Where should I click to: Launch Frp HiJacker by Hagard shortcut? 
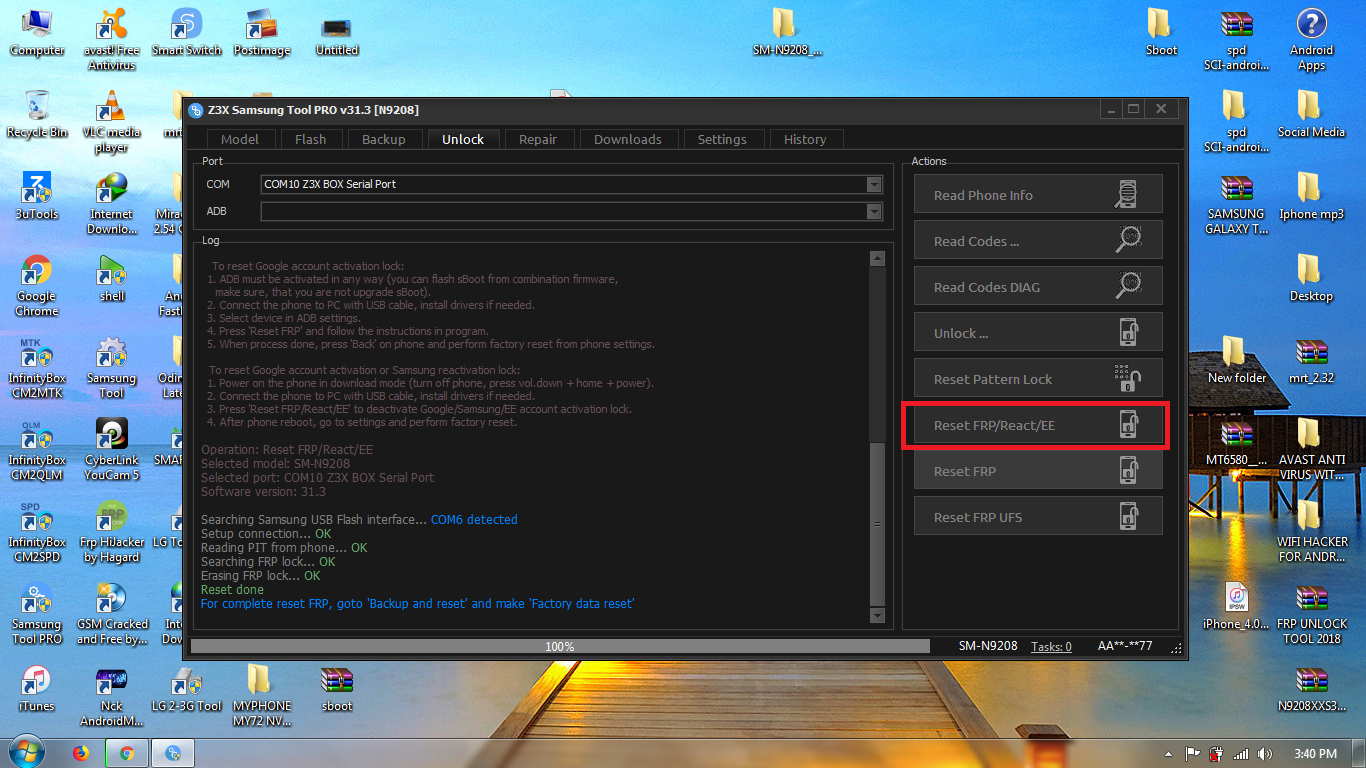111,532
